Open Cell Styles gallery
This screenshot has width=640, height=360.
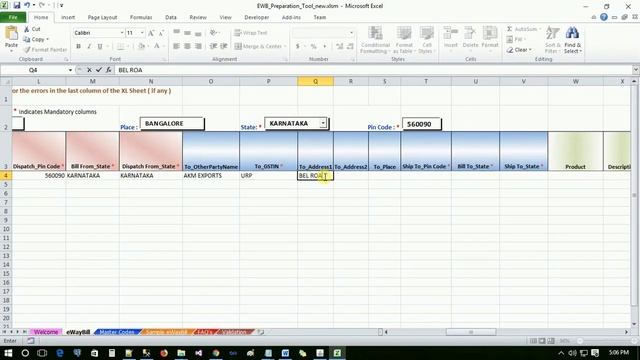427,40
